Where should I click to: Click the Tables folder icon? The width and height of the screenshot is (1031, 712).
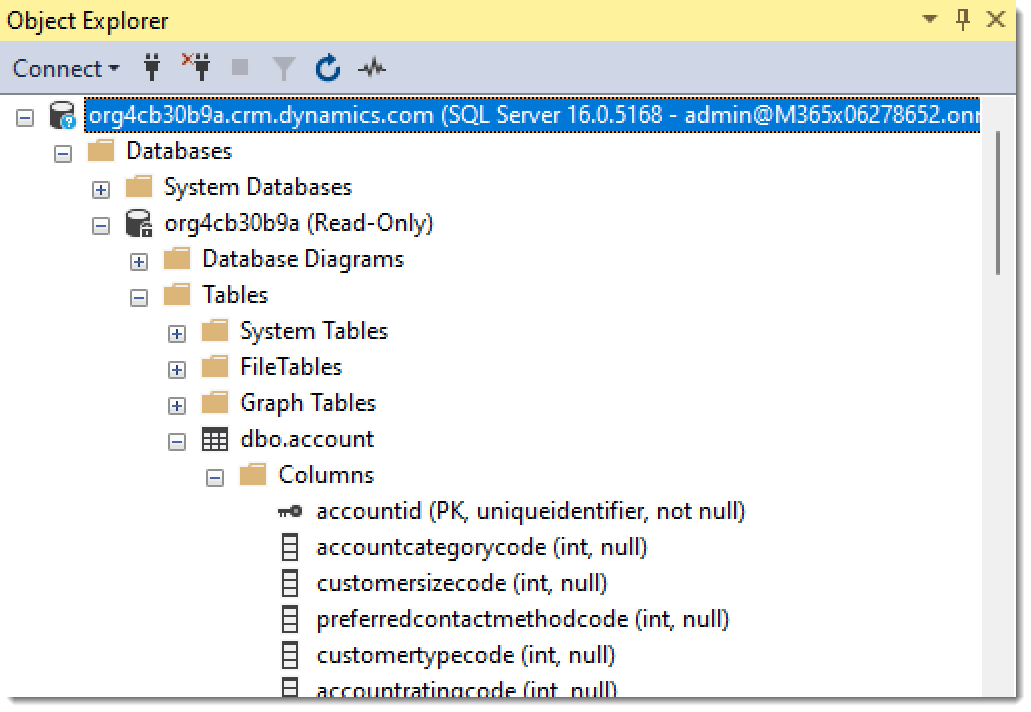click(177, 295)
